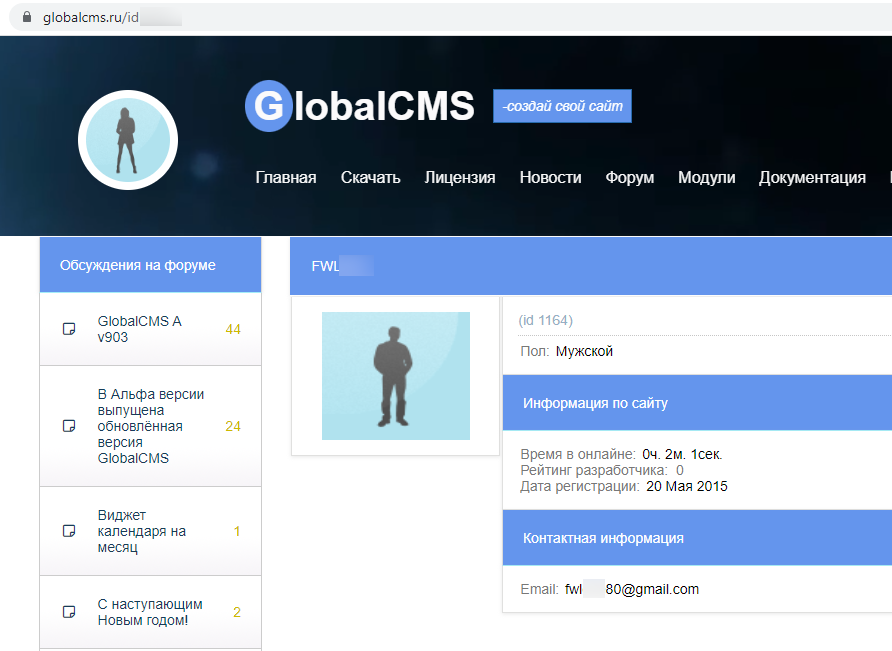
Task: Click the 'создай свой сайт' banner button
Action: 562,106
